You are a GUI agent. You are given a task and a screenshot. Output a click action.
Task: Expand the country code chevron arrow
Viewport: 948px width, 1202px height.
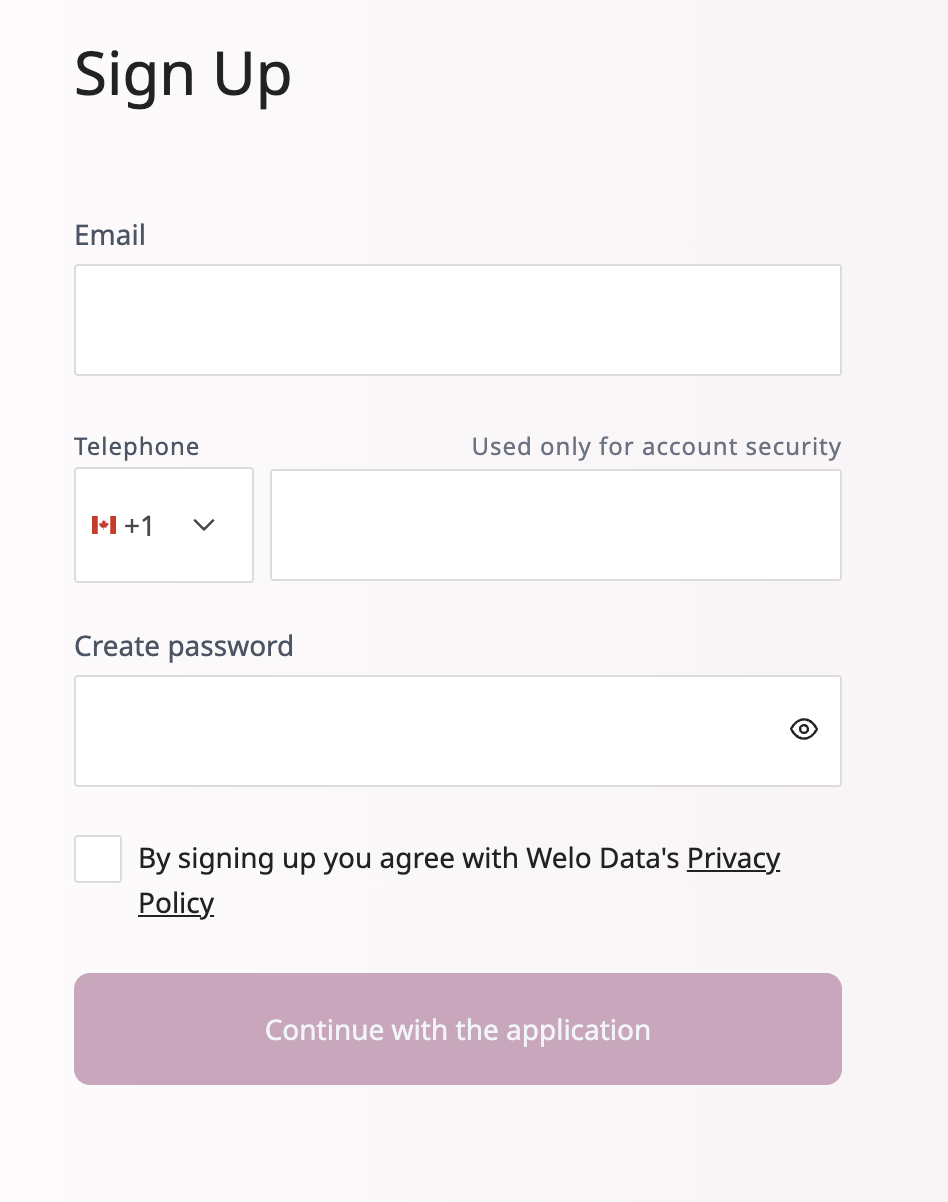click(x=204, y=525)
